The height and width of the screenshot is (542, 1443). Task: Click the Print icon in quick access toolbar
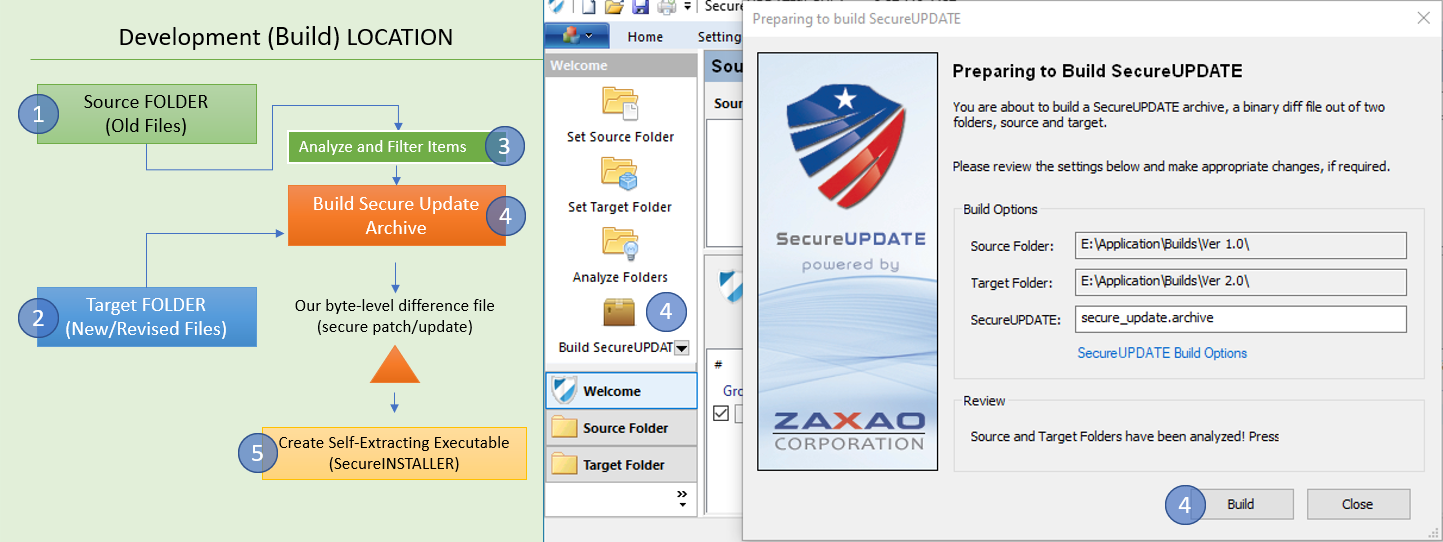[x=667, y=7]
